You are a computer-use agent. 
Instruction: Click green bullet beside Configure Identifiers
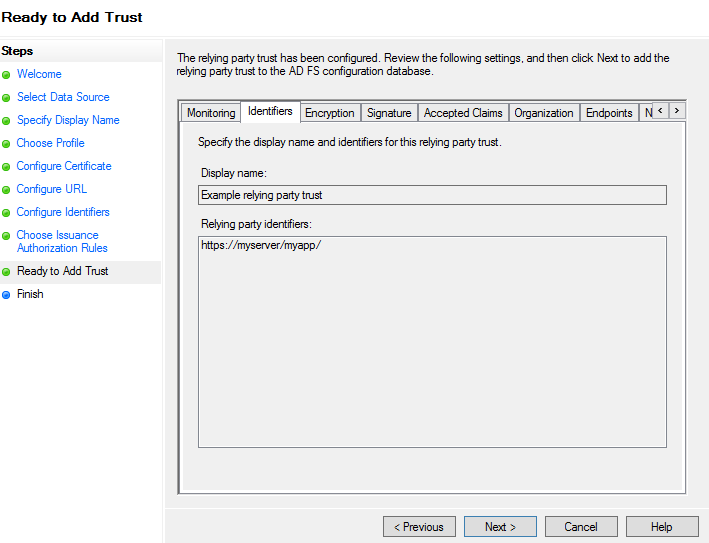tap(6, 213)
